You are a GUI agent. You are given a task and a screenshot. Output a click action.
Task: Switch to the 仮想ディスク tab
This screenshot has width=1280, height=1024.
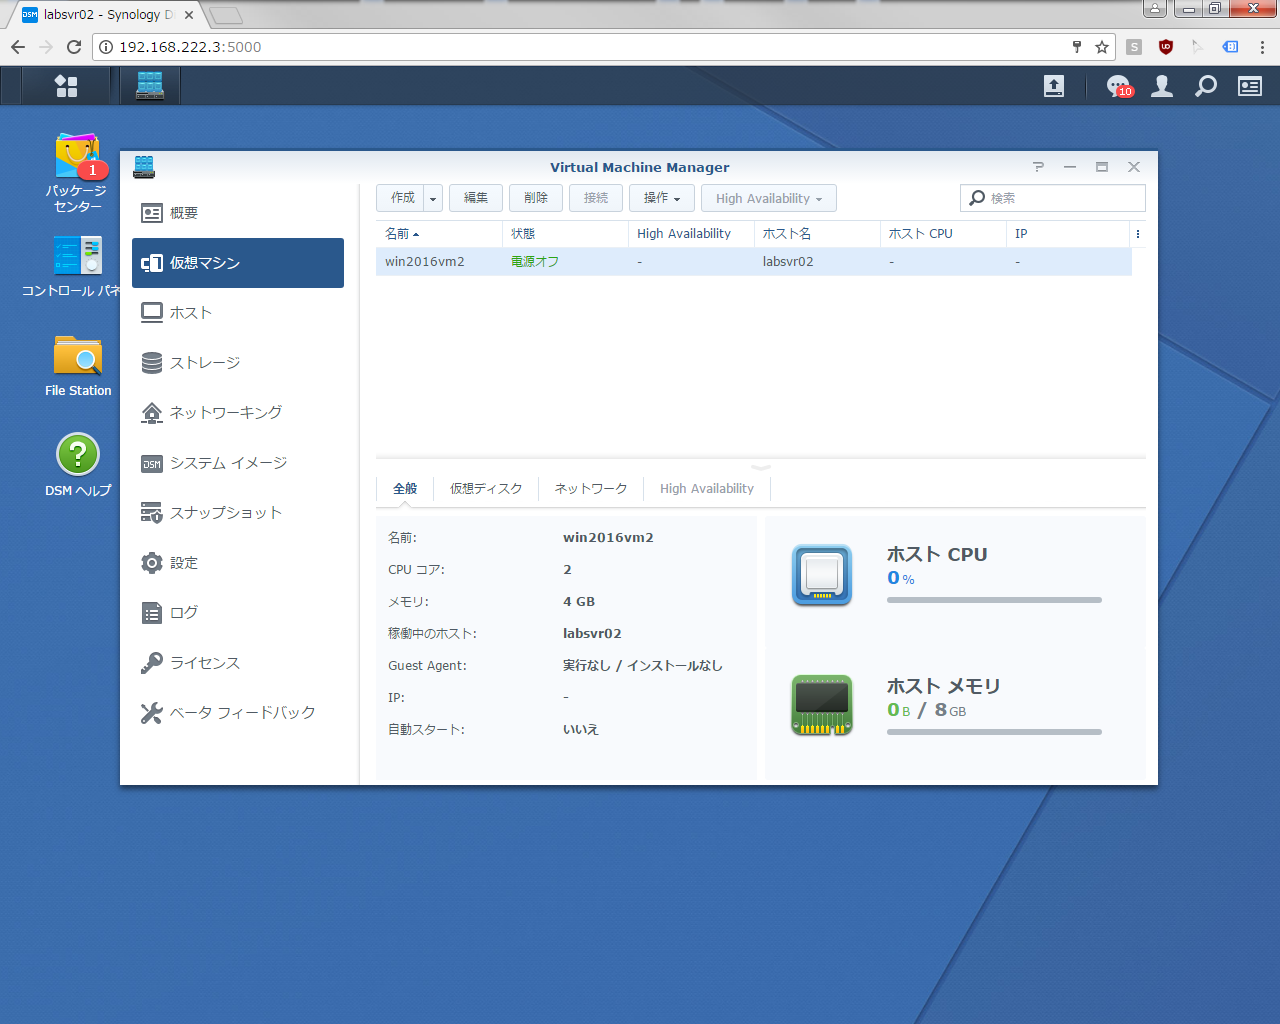tap(486, 489)
